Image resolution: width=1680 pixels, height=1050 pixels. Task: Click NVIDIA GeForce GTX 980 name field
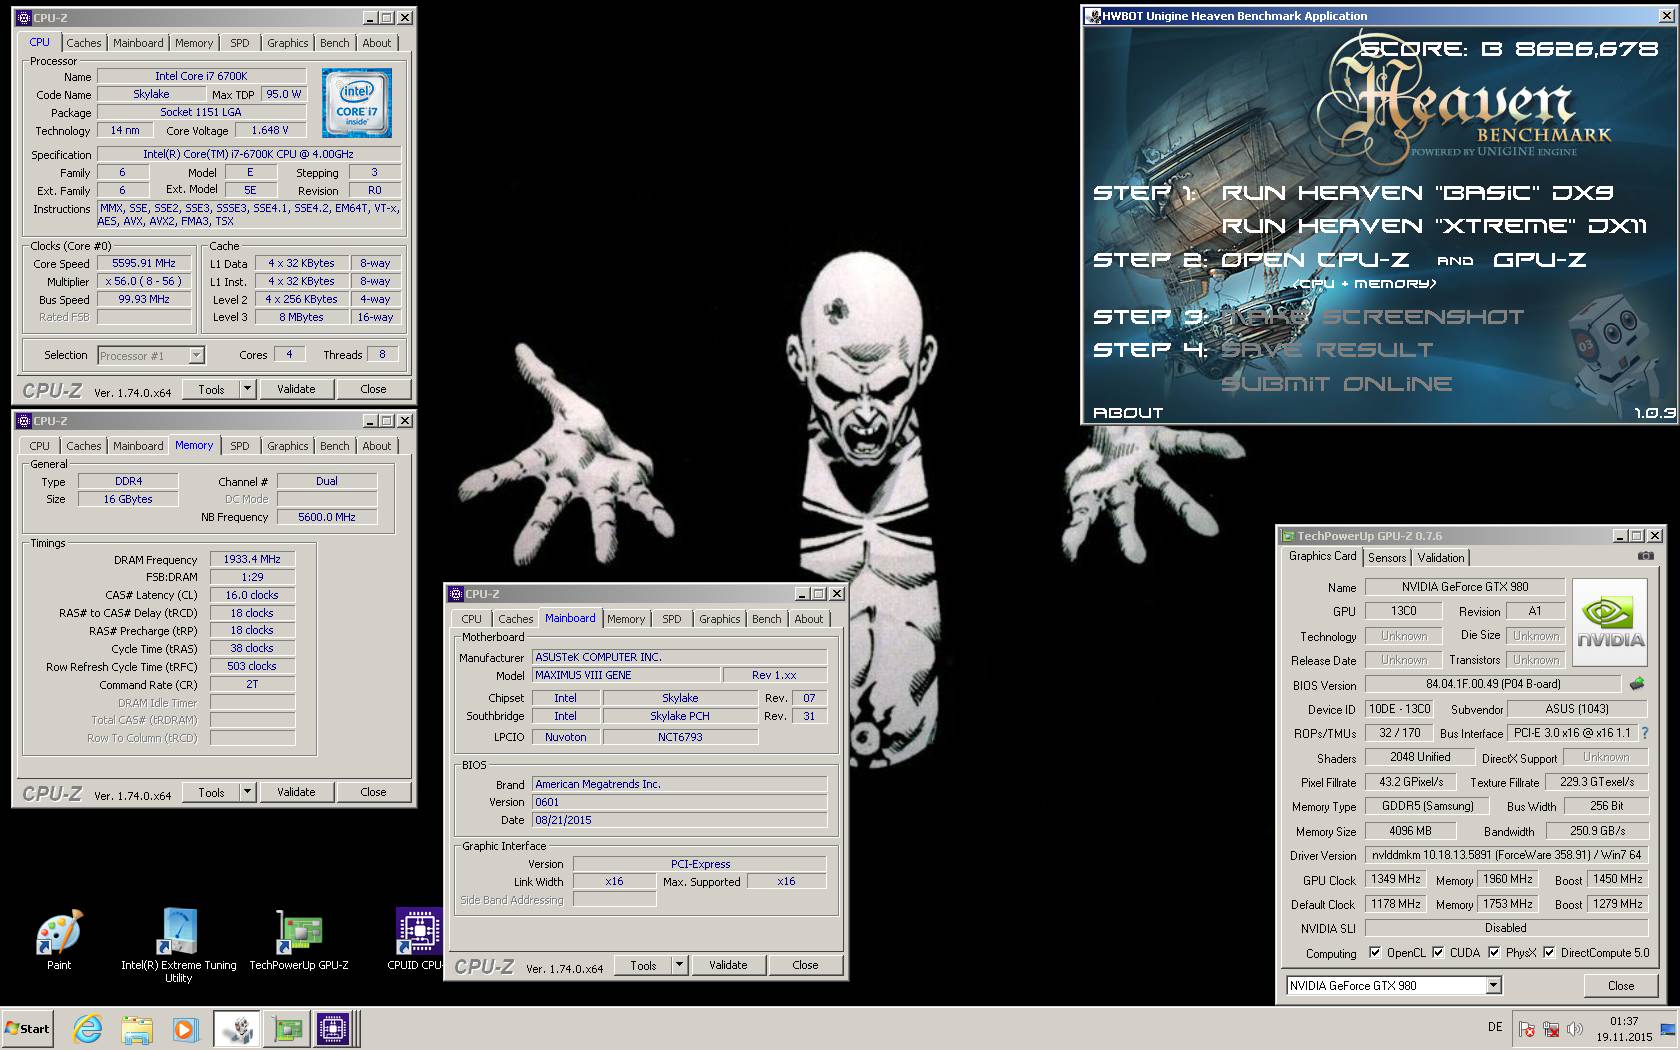tap(1465, 587)
